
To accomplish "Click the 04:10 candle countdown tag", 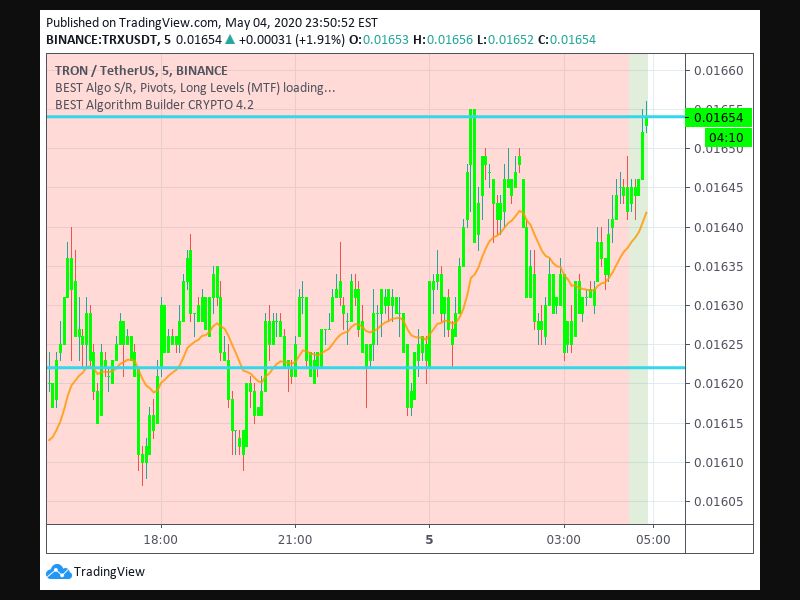I will pyautogui.click(x=727, y=138).
